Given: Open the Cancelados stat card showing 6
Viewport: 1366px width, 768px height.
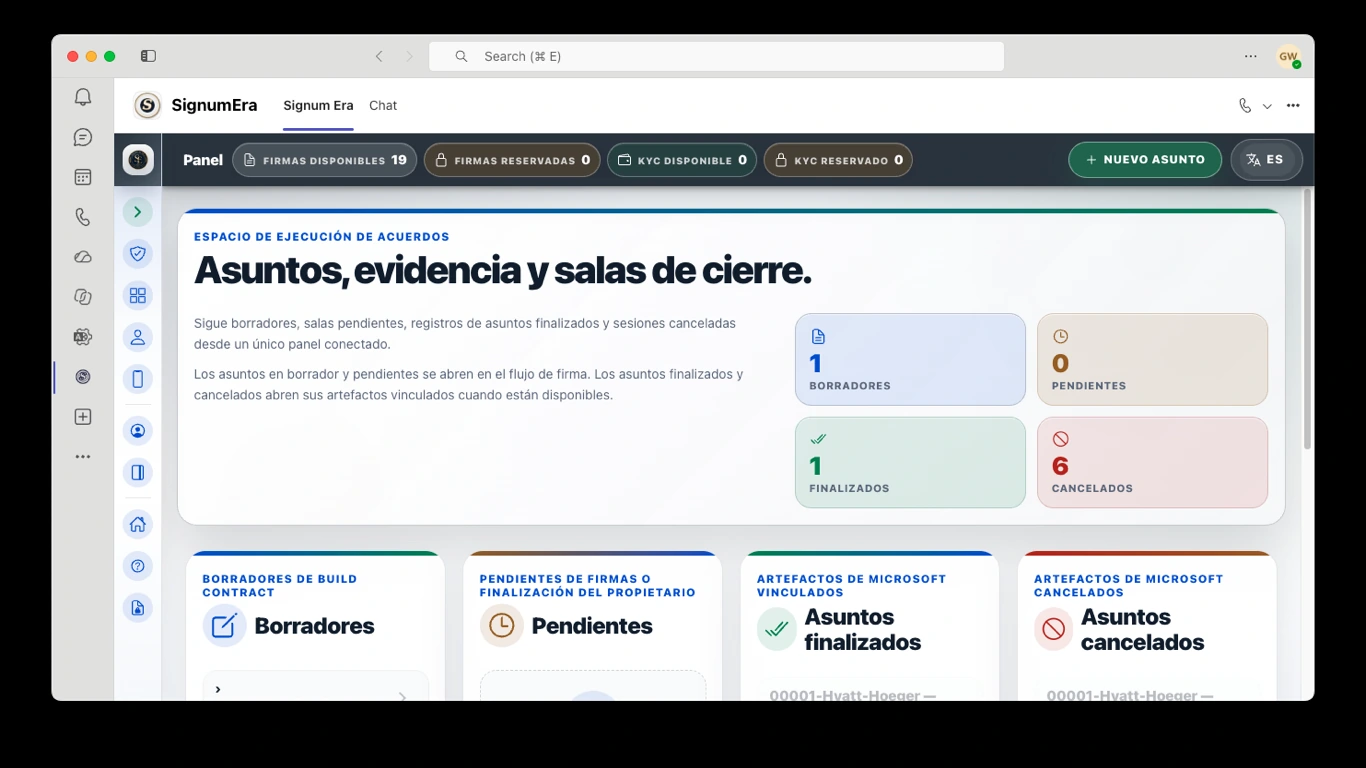Looking at the screenshot, I should [x=1152, y=462].
